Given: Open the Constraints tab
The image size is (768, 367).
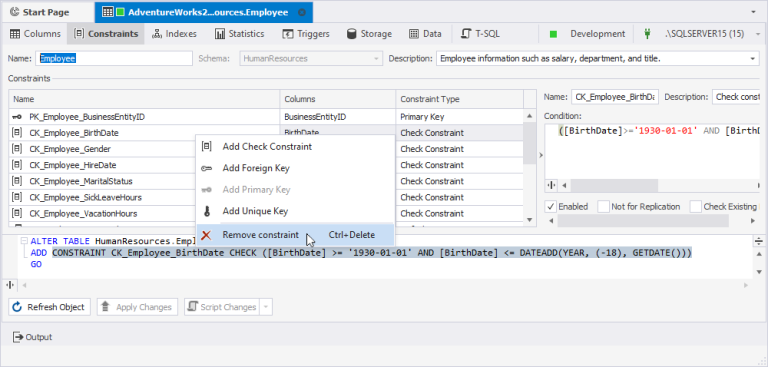Looking at the screenshot, I should pyautogui.click(x=106, y=34).
